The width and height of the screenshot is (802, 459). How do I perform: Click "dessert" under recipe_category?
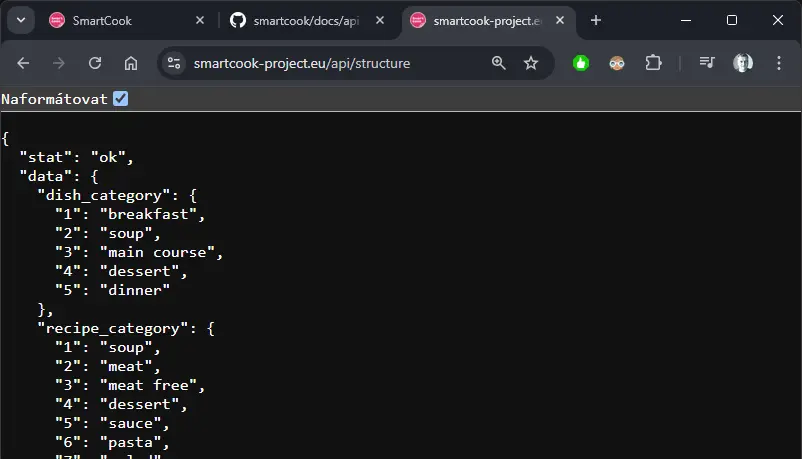click(x=139, y=404)
